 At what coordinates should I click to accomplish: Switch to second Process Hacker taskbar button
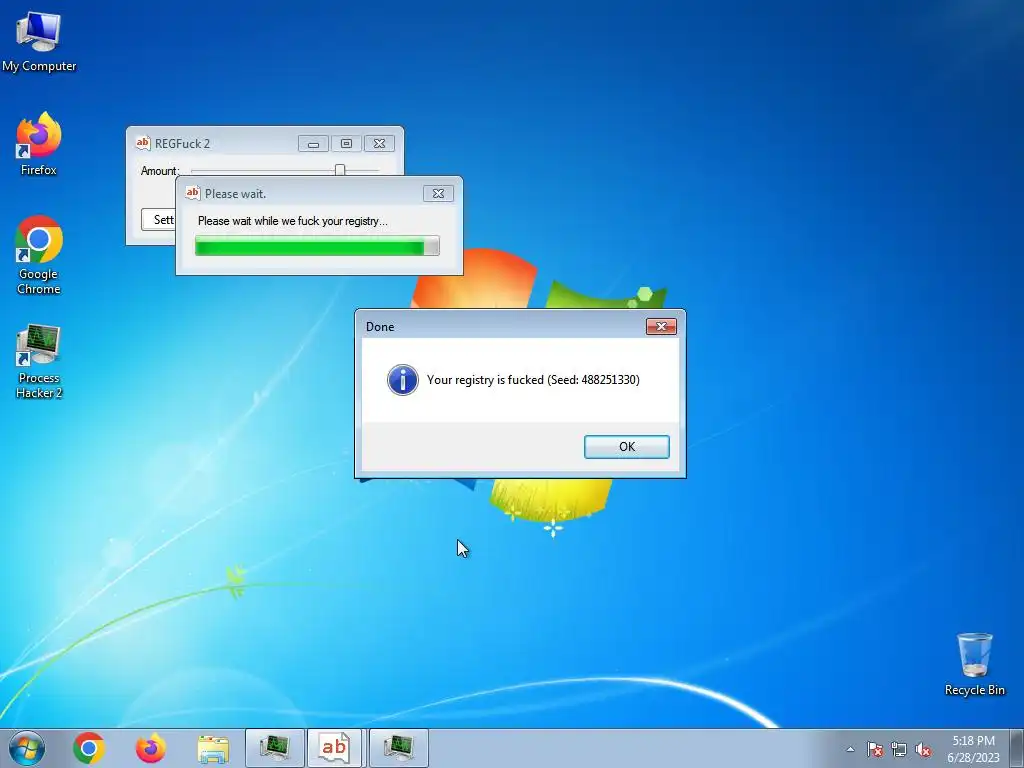point(398,748)
